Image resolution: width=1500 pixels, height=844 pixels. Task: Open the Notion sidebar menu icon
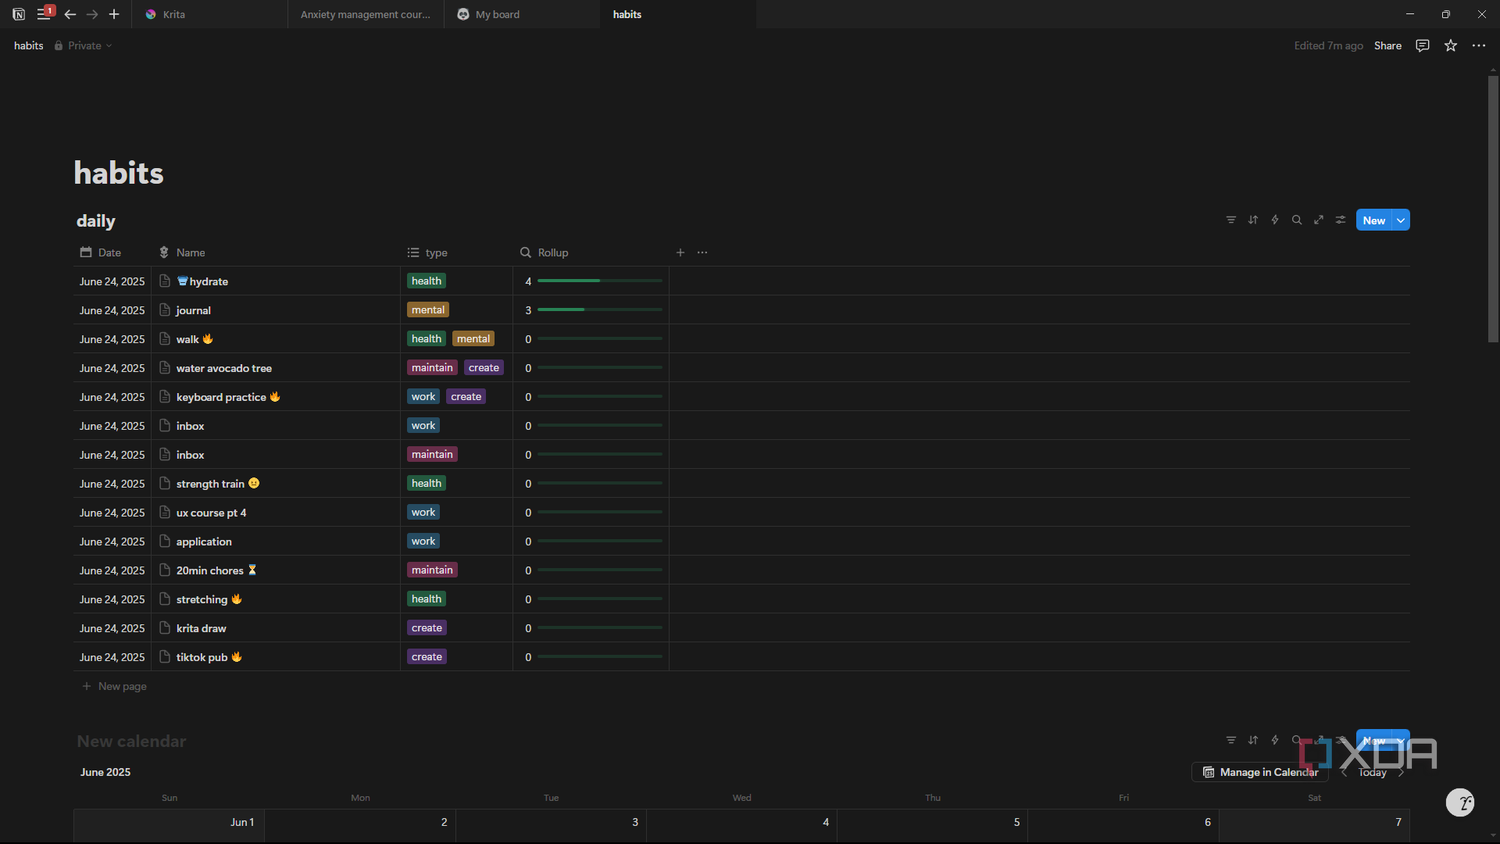pyautogui.click(x=43, y=14)
